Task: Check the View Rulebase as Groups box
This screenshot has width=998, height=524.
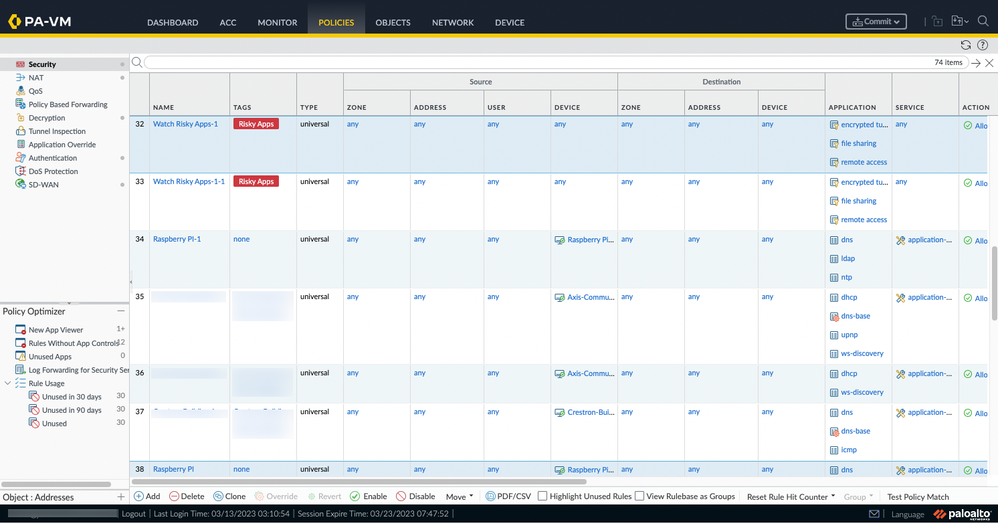Action: pyautogui.click(x=641, y=496)
